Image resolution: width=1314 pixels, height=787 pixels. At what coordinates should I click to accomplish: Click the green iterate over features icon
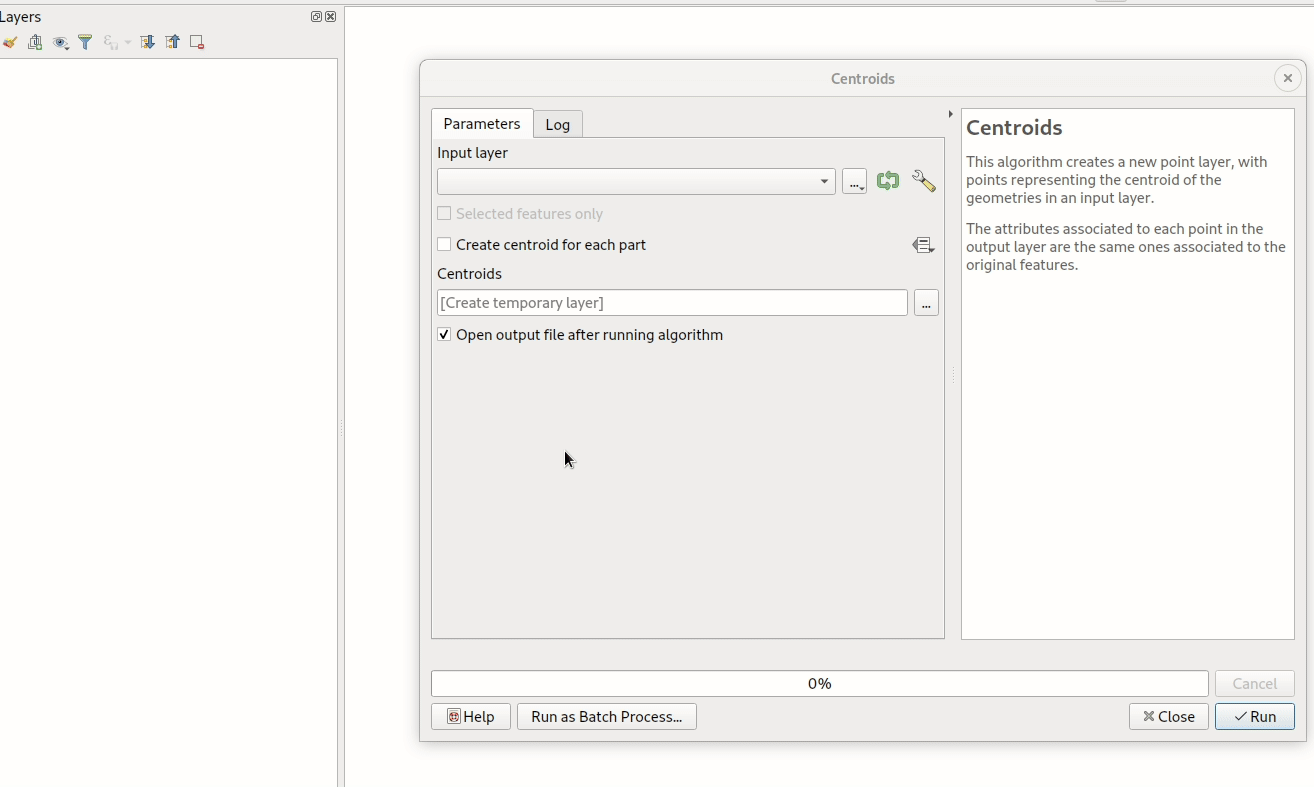pos(887,181)
